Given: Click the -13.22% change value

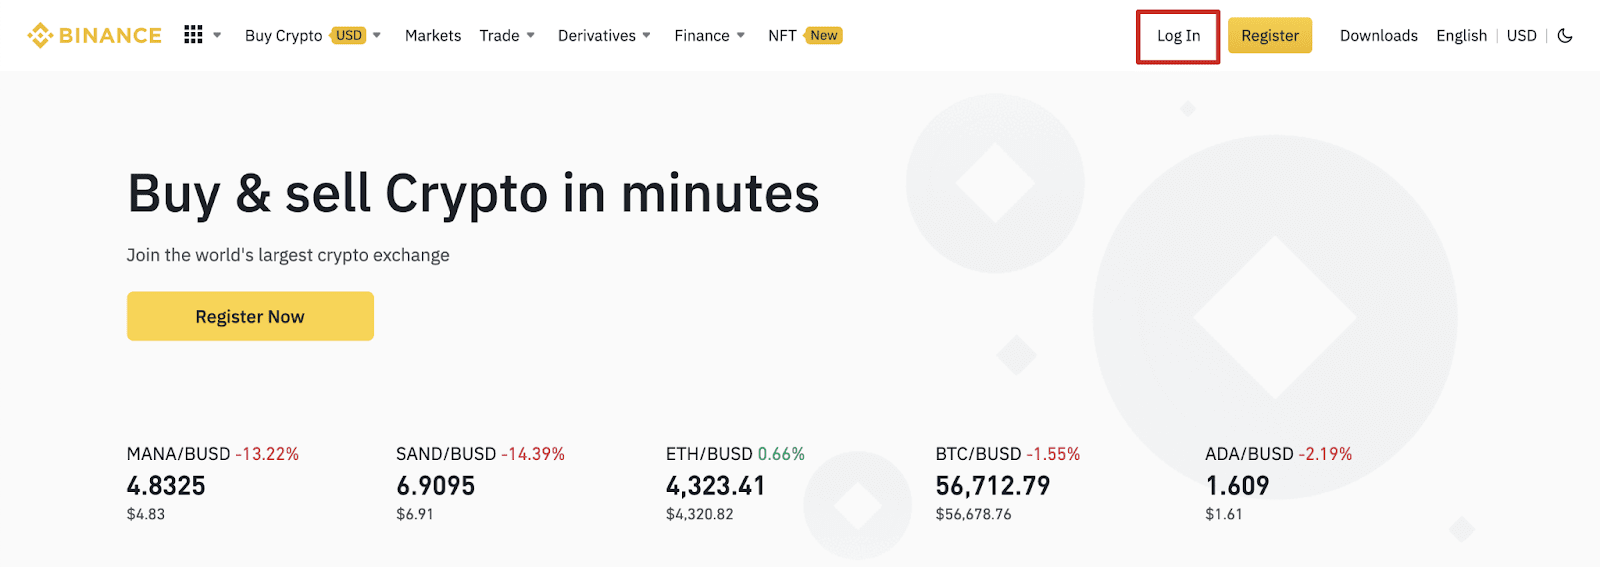Looking at the screenshot, I should tap(267, 454).
